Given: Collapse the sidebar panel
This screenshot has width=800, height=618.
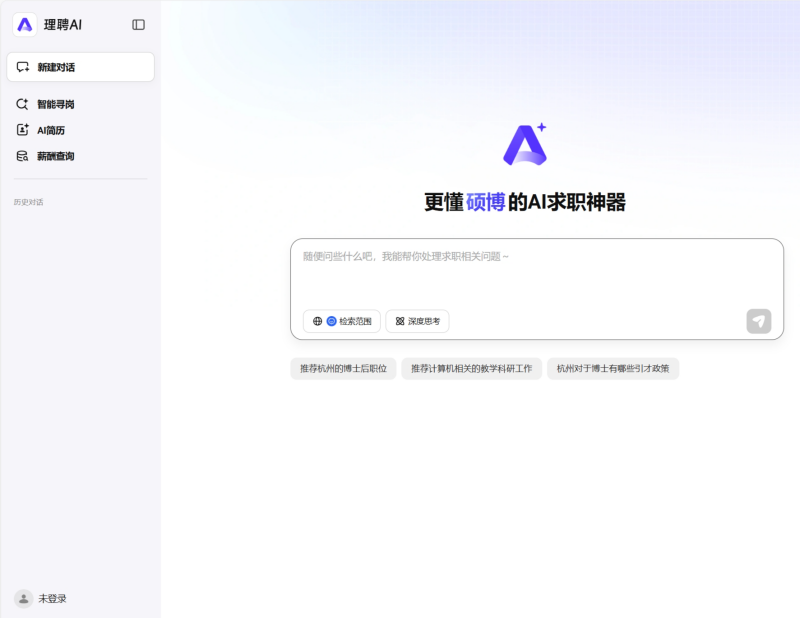Looking at the screenshot, I should [140, 24].
